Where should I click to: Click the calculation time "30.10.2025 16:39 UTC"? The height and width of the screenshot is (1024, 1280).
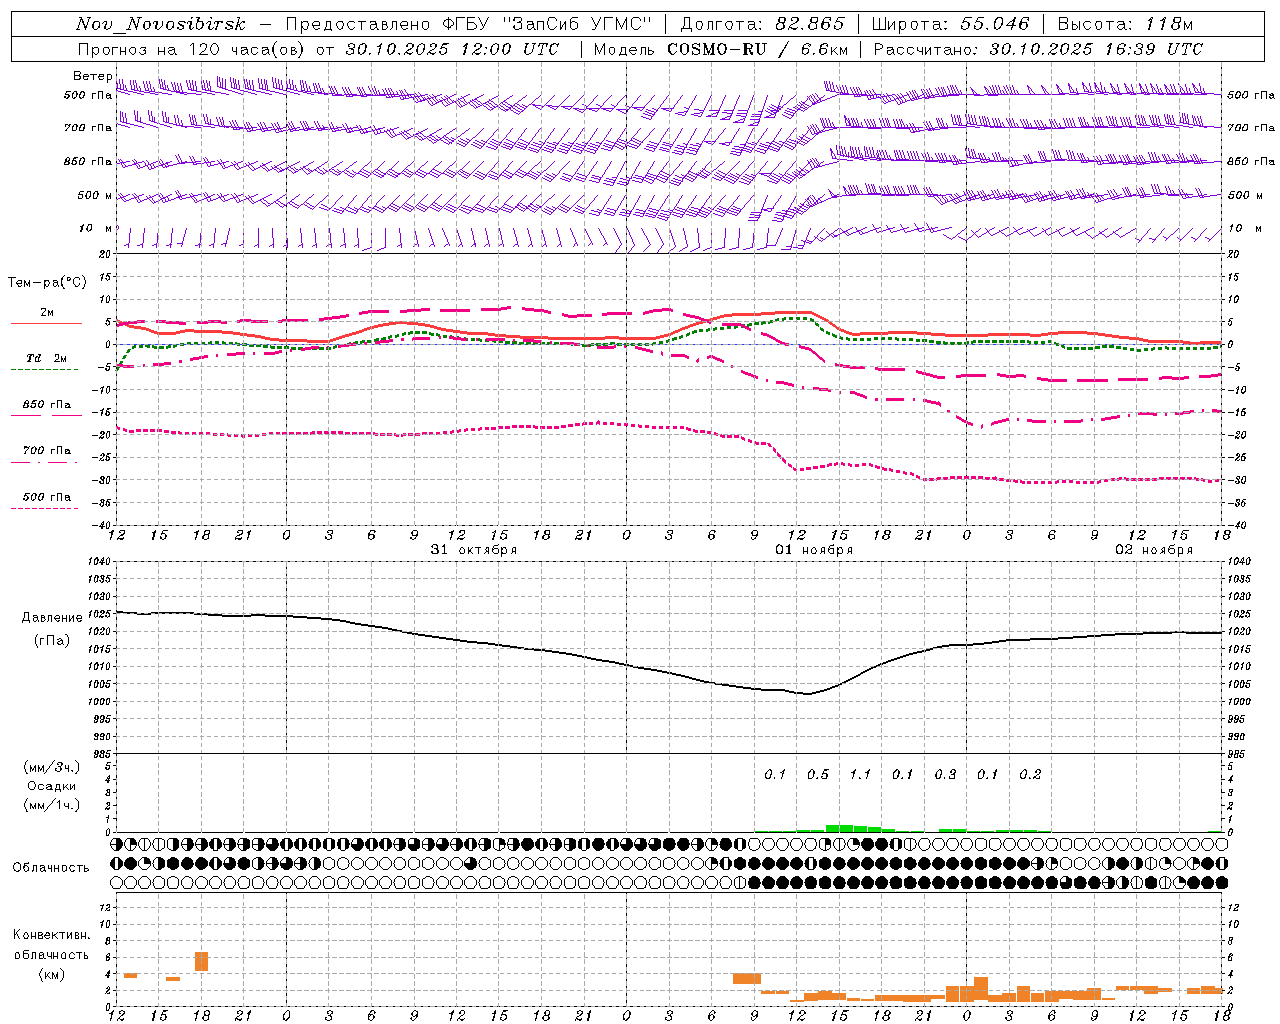click(1096, 49)
